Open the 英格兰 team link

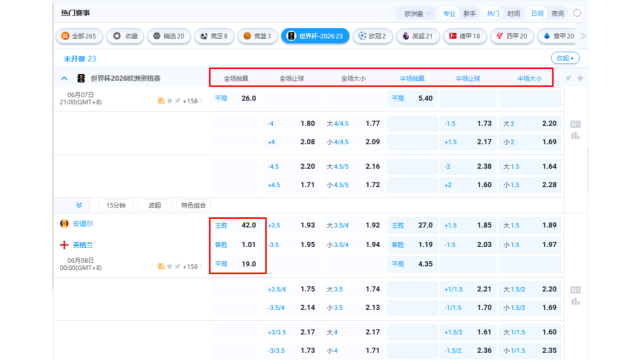click(x=83, y=245)
